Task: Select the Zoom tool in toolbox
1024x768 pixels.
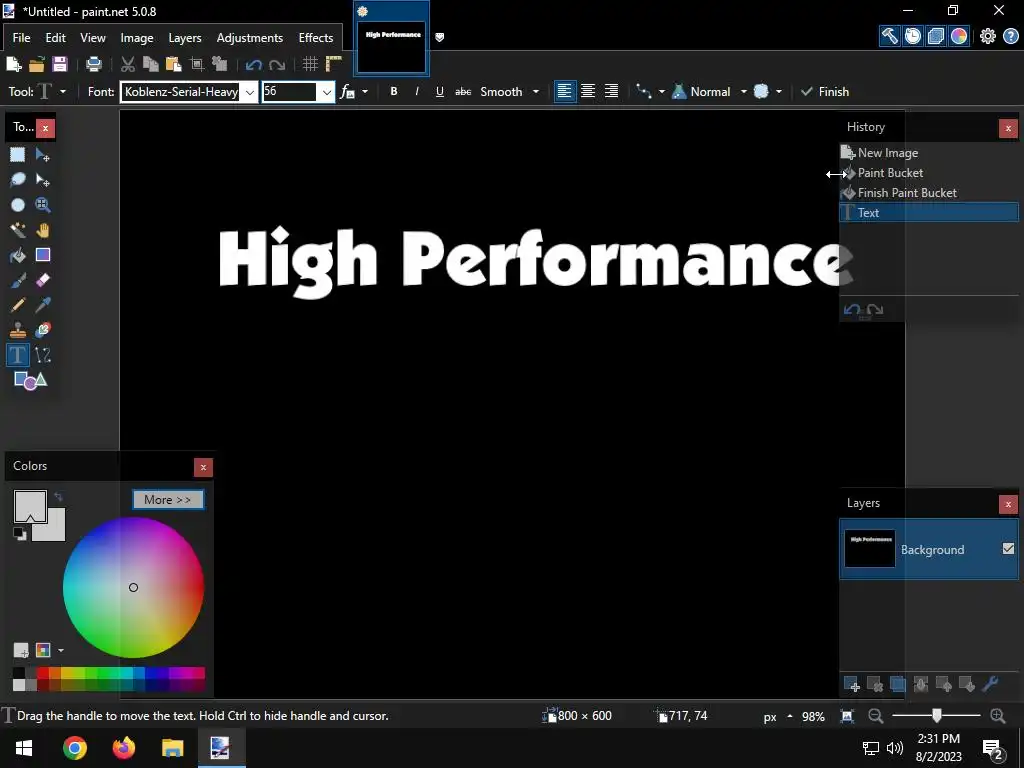Action: pyautogui.click(x=42, y=205)
